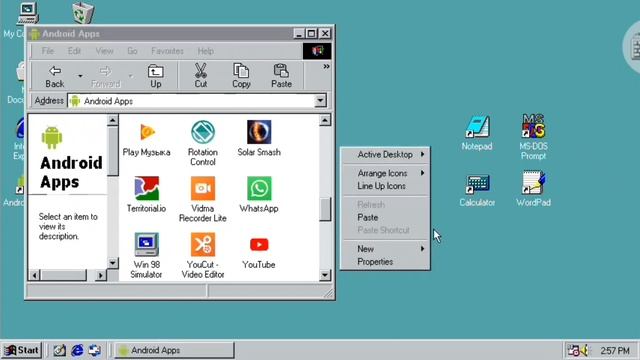Click the Back toolbar button

[x=55, y=76]
